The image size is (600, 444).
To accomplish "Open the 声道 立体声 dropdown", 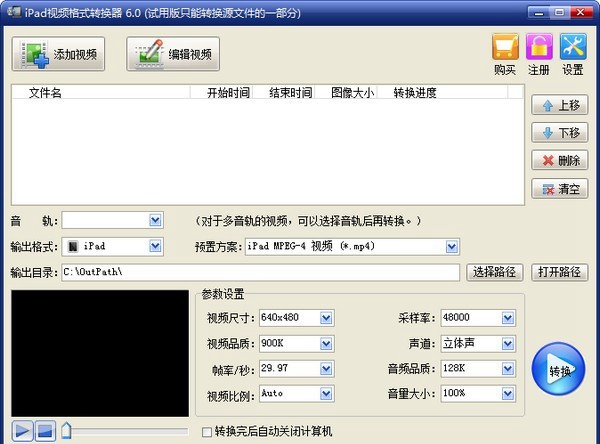I will (x=508, y=343).
